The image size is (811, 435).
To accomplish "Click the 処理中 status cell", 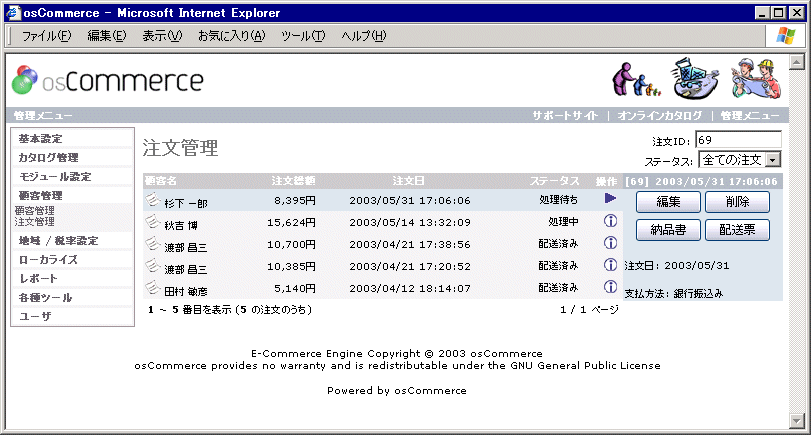I will tap(563, 221).
